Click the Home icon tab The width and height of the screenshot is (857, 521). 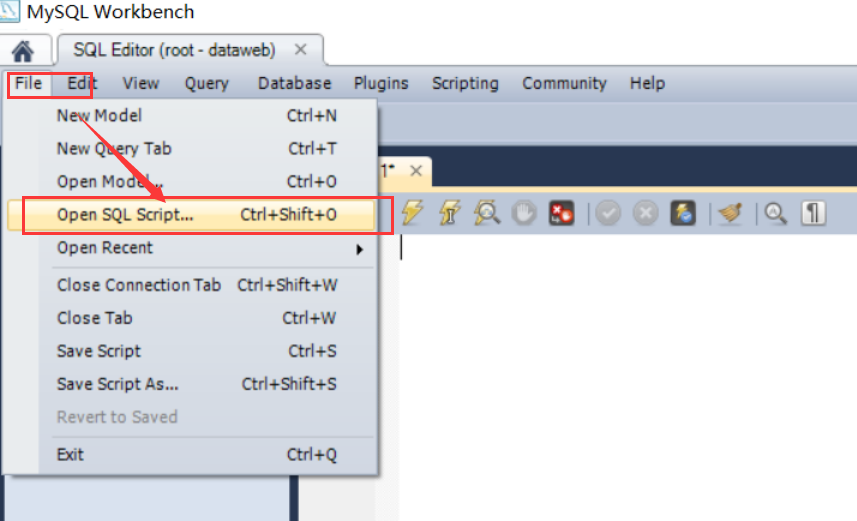(x=23, y=51)
